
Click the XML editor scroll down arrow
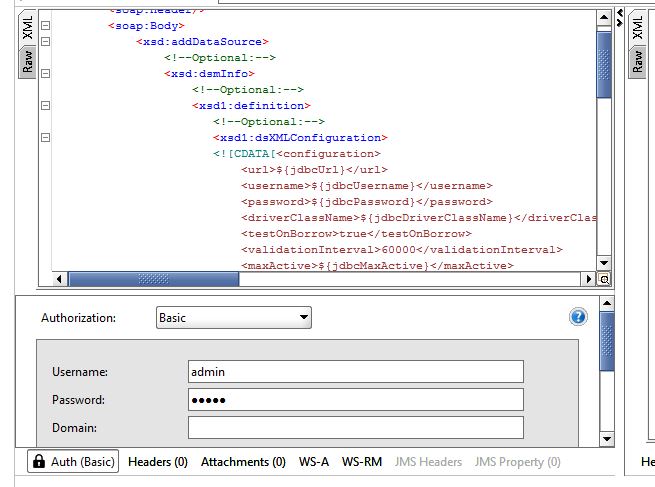tap(604, 263)
